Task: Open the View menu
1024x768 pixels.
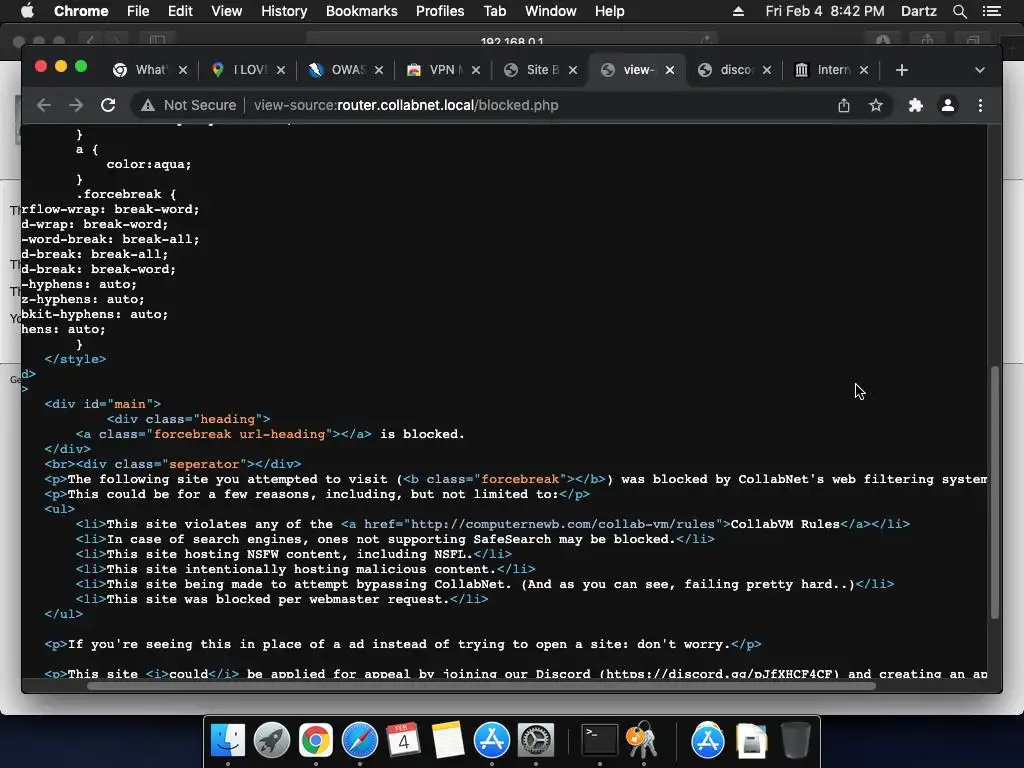Action: [x=227, y=11]
